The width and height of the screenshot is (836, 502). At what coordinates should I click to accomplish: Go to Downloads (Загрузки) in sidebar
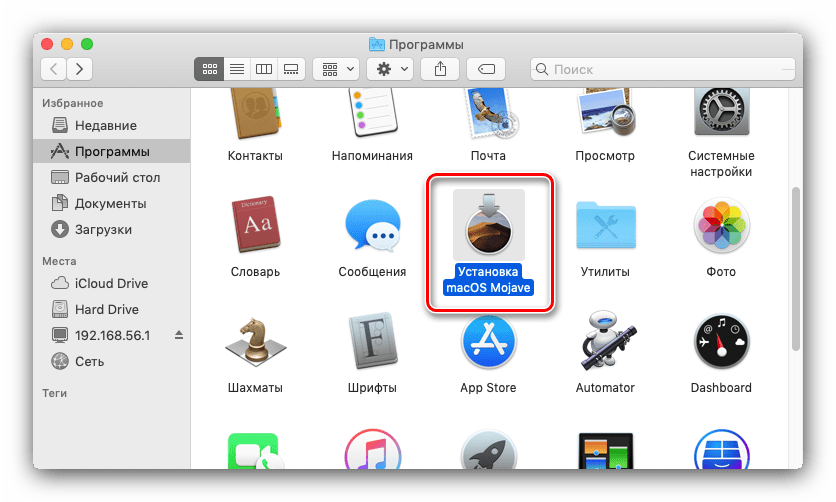pyautogui.click(x=103, y=229)
